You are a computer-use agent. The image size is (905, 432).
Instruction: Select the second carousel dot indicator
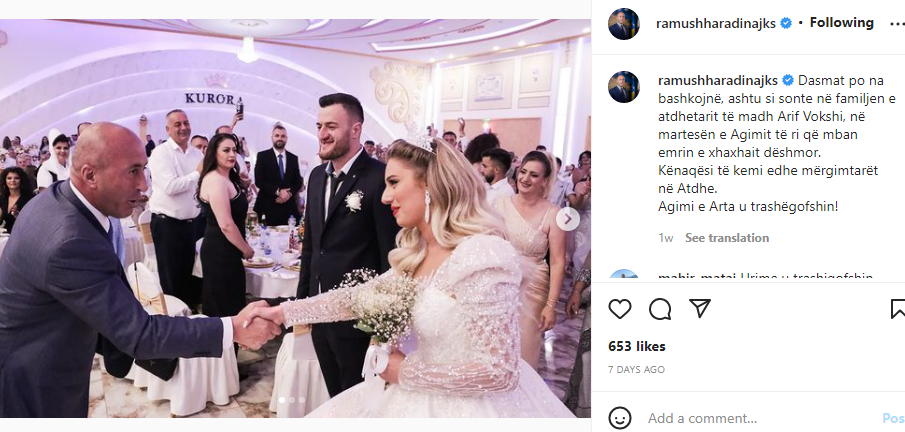coord(291,400)
